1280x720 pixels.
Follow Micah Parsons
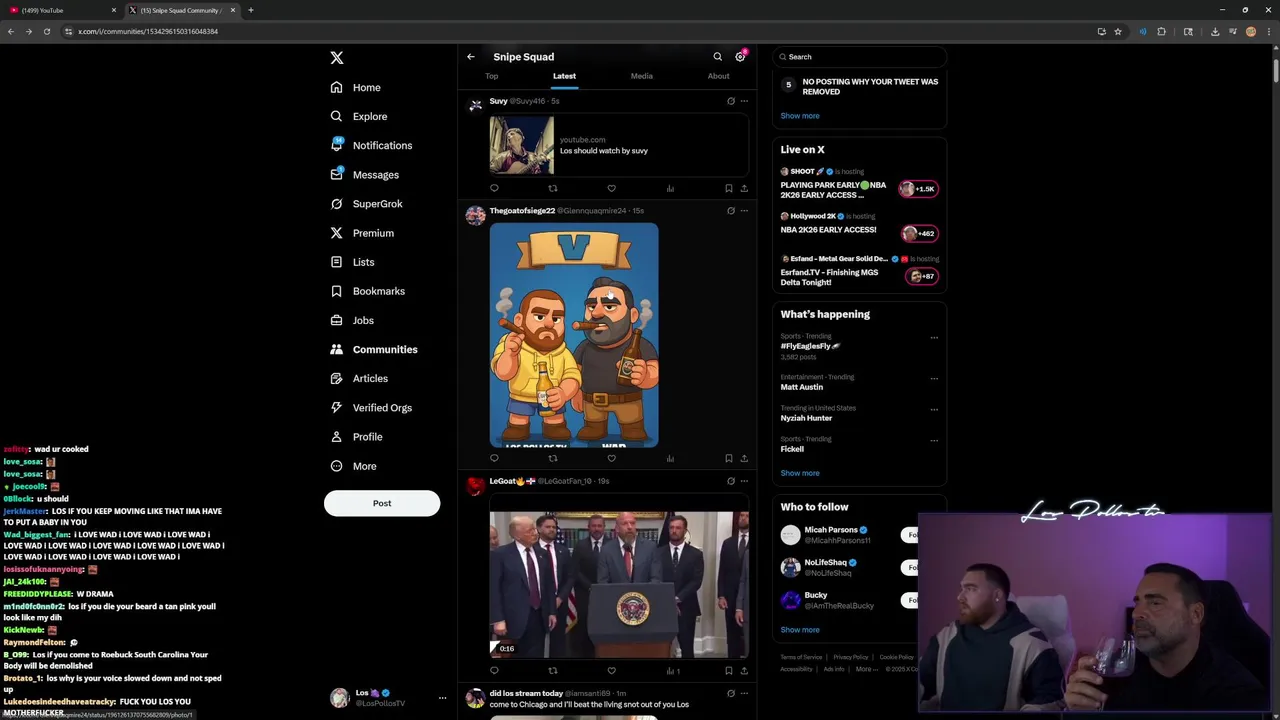click(x=909, y=535)
